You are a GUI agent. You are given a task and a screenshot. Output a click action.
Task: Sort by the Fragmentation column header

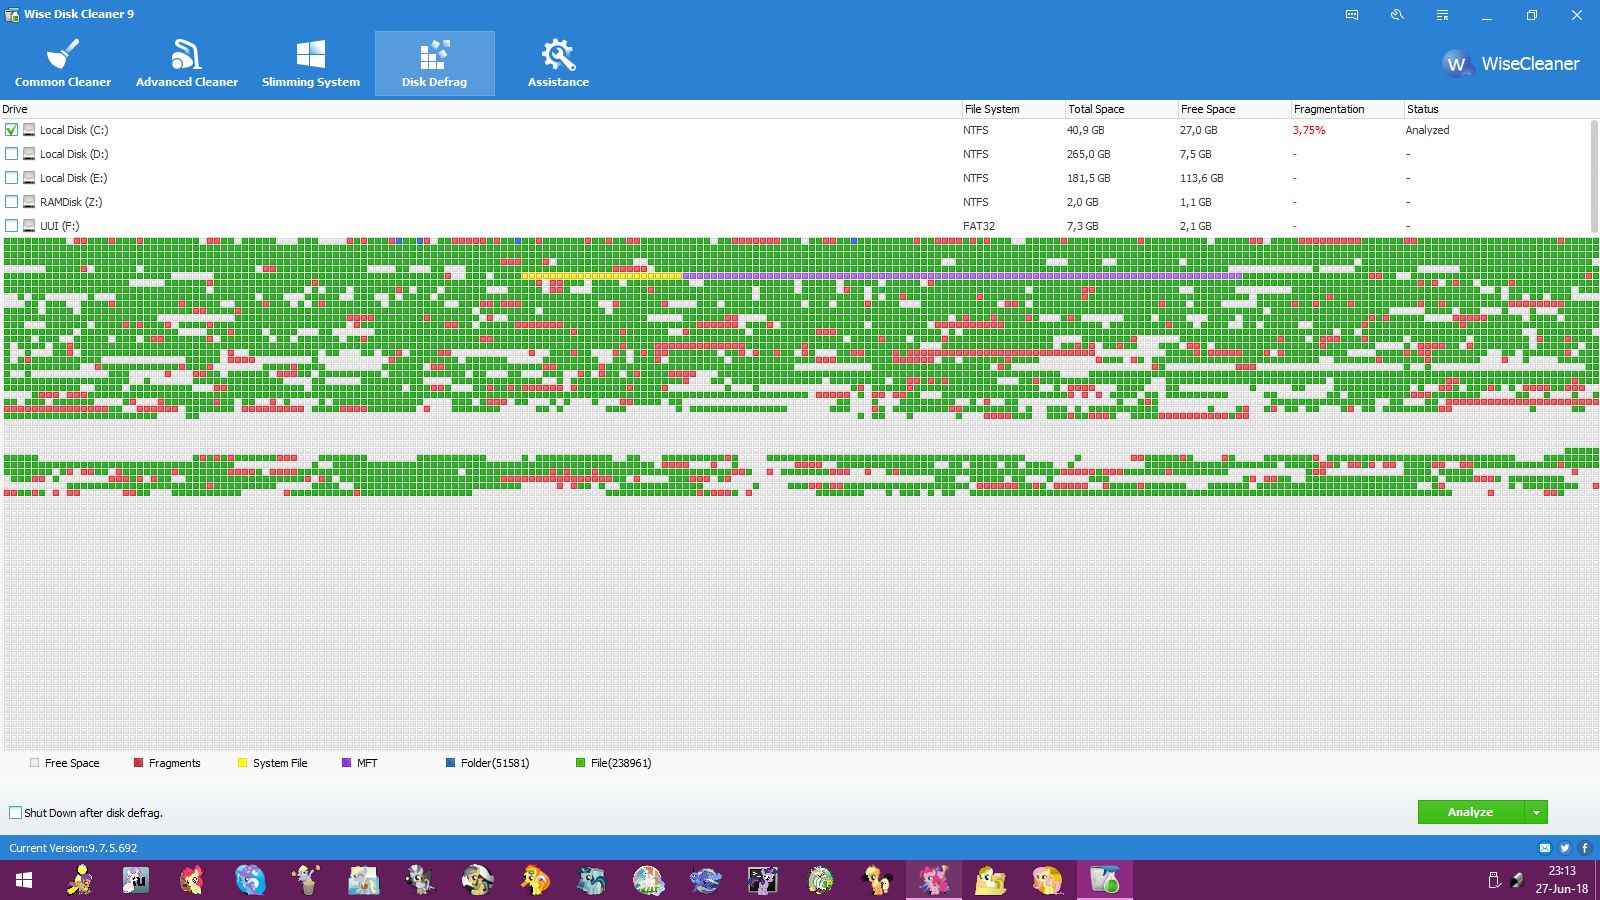point(1346,109)
